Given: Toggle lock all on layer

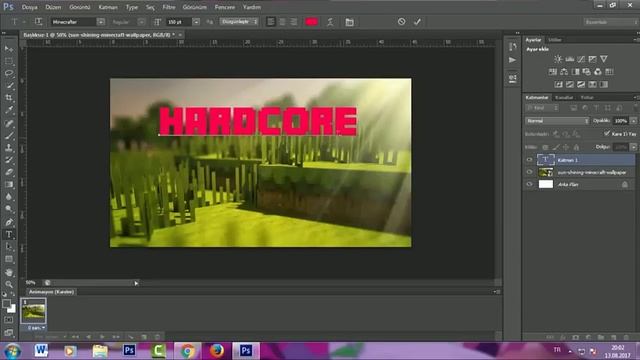Looking at the screenshot, I should point(576,147).
